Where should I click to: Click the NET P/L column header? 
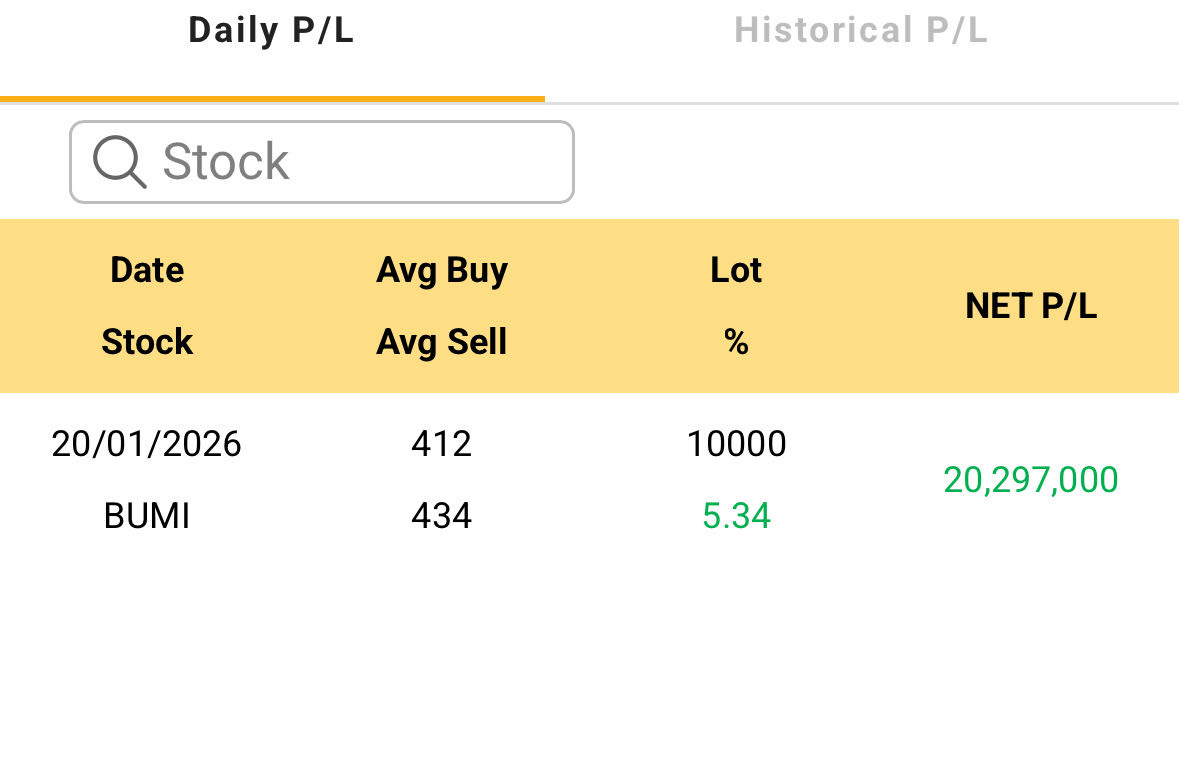click(1031, 306)
